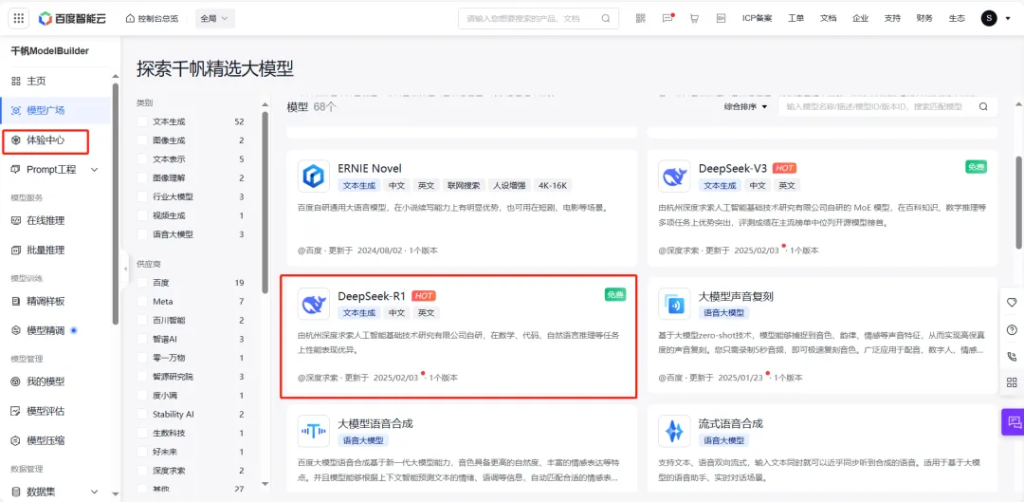Screen dimensions: 1024x502
Task: Expand the 数据集 sidebar section
Action: coord(94,492)
